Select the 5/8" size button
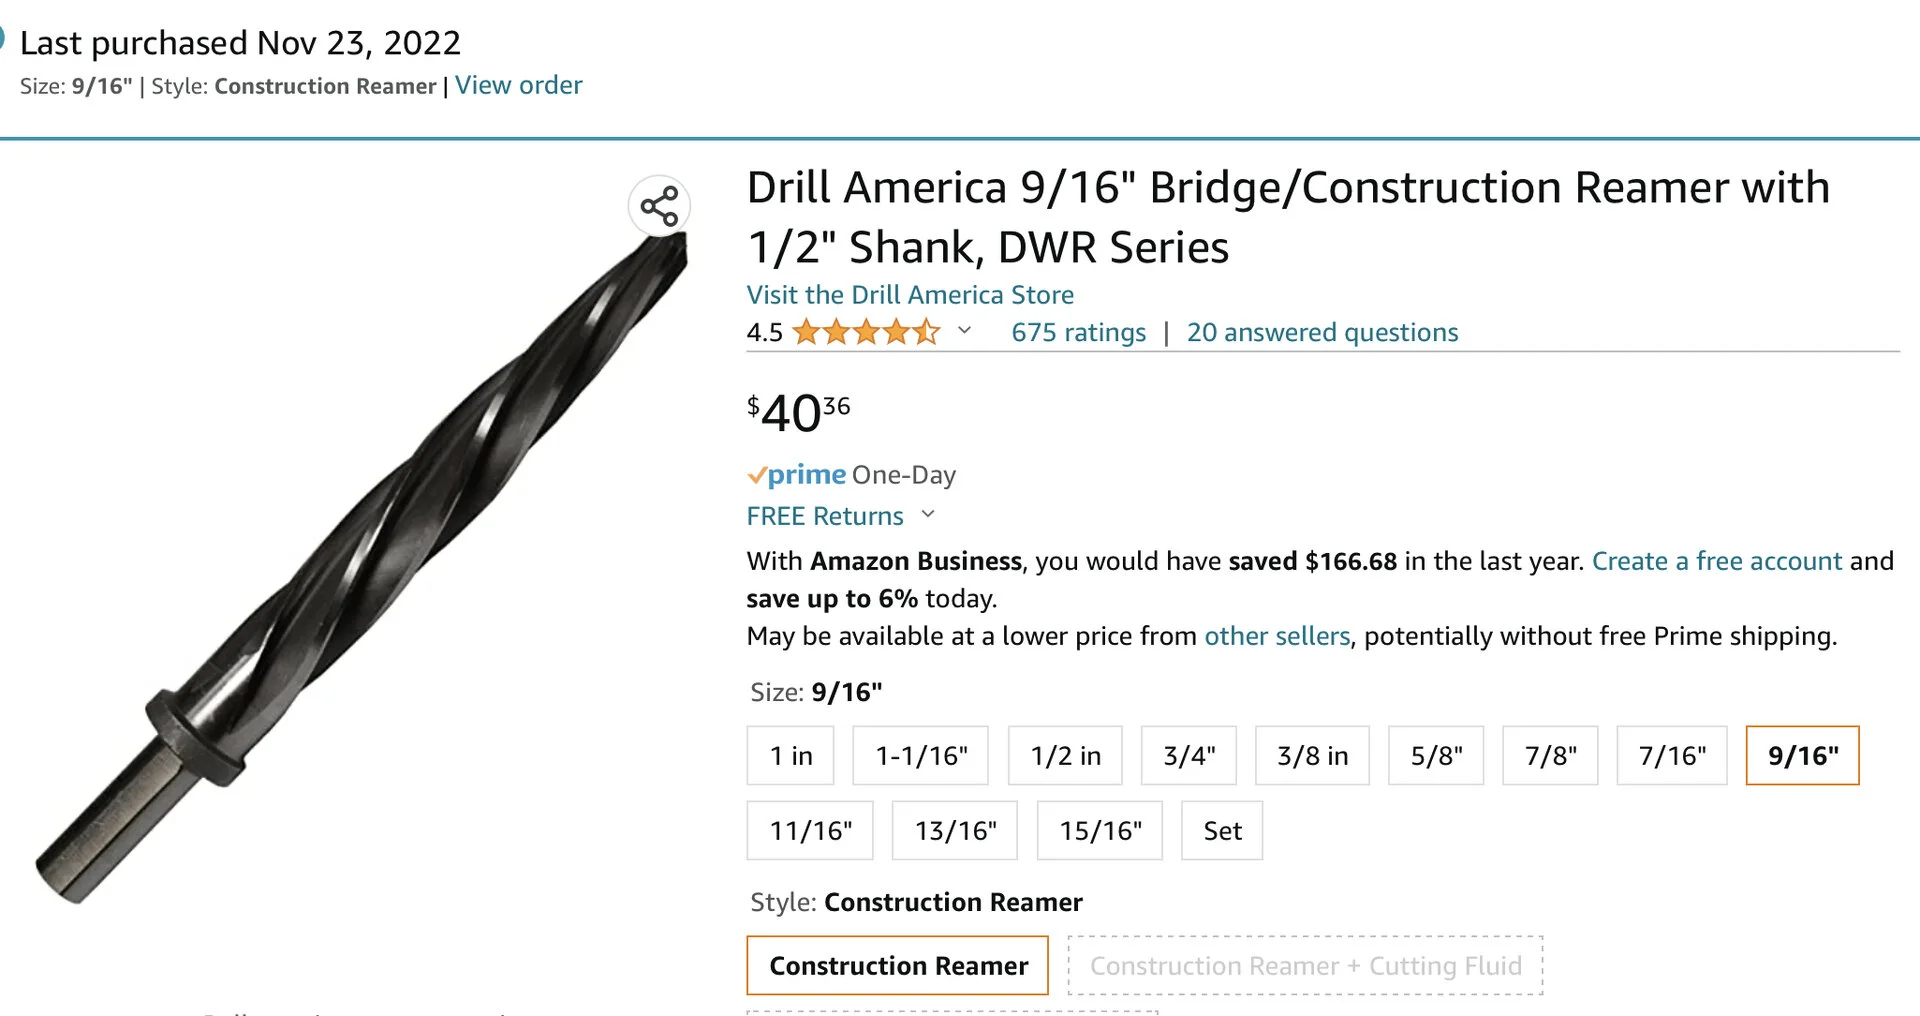The height and width of the screenshot is (1016, 1920). coord(1435,756)
